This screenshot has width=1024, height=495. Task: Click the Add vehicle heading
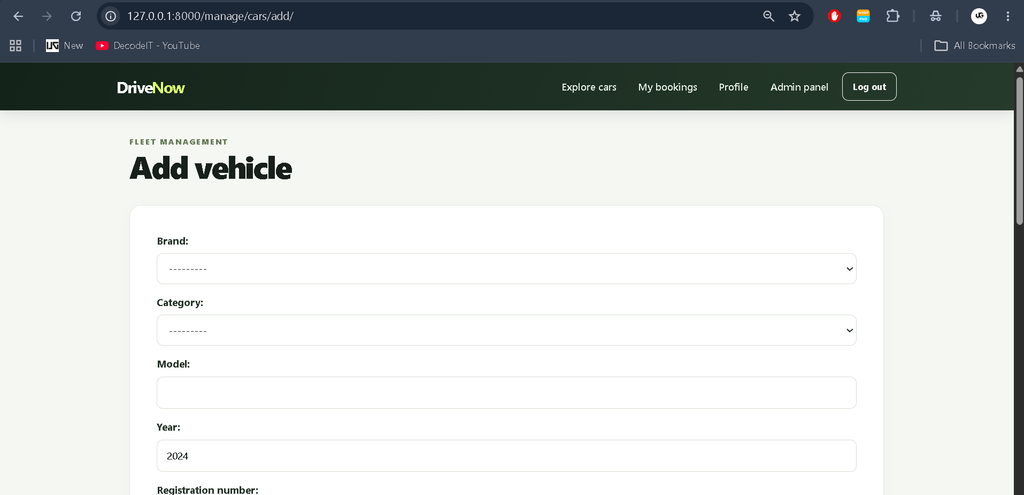(210, 168)
